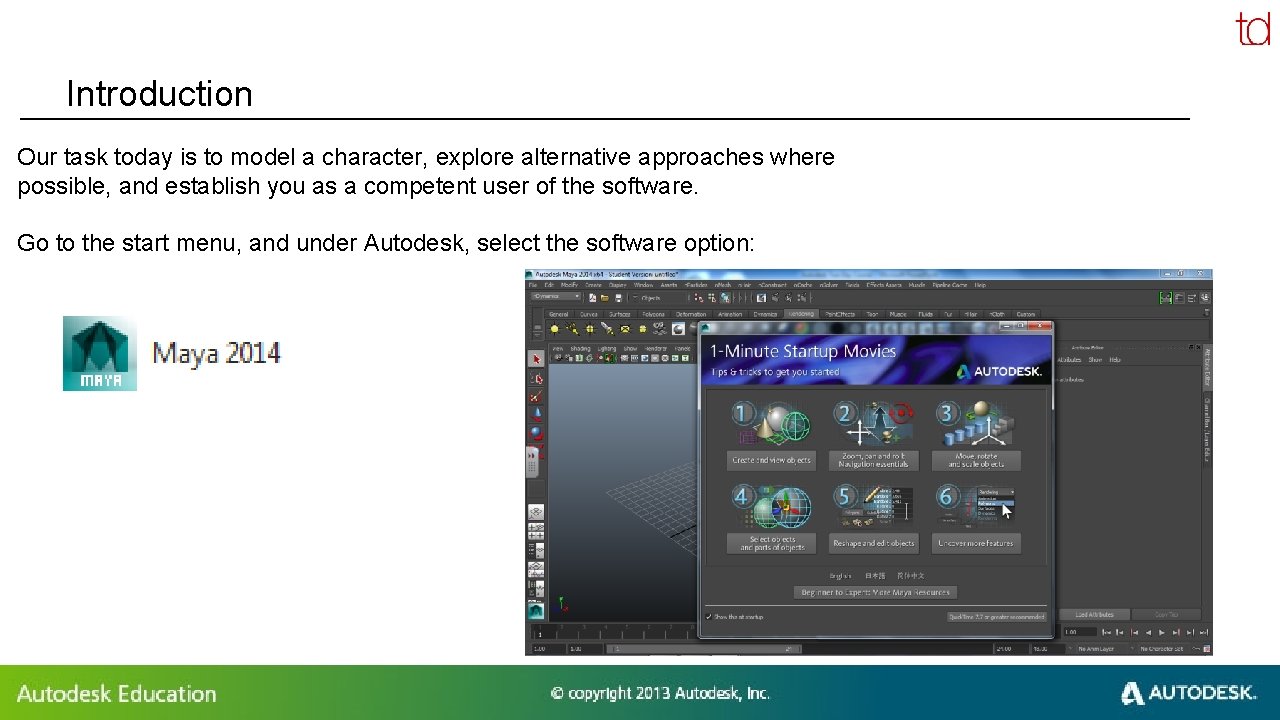Click the Maya 2014 application icon
Viewport: 1280px width, 720px height.
(100, 353)
